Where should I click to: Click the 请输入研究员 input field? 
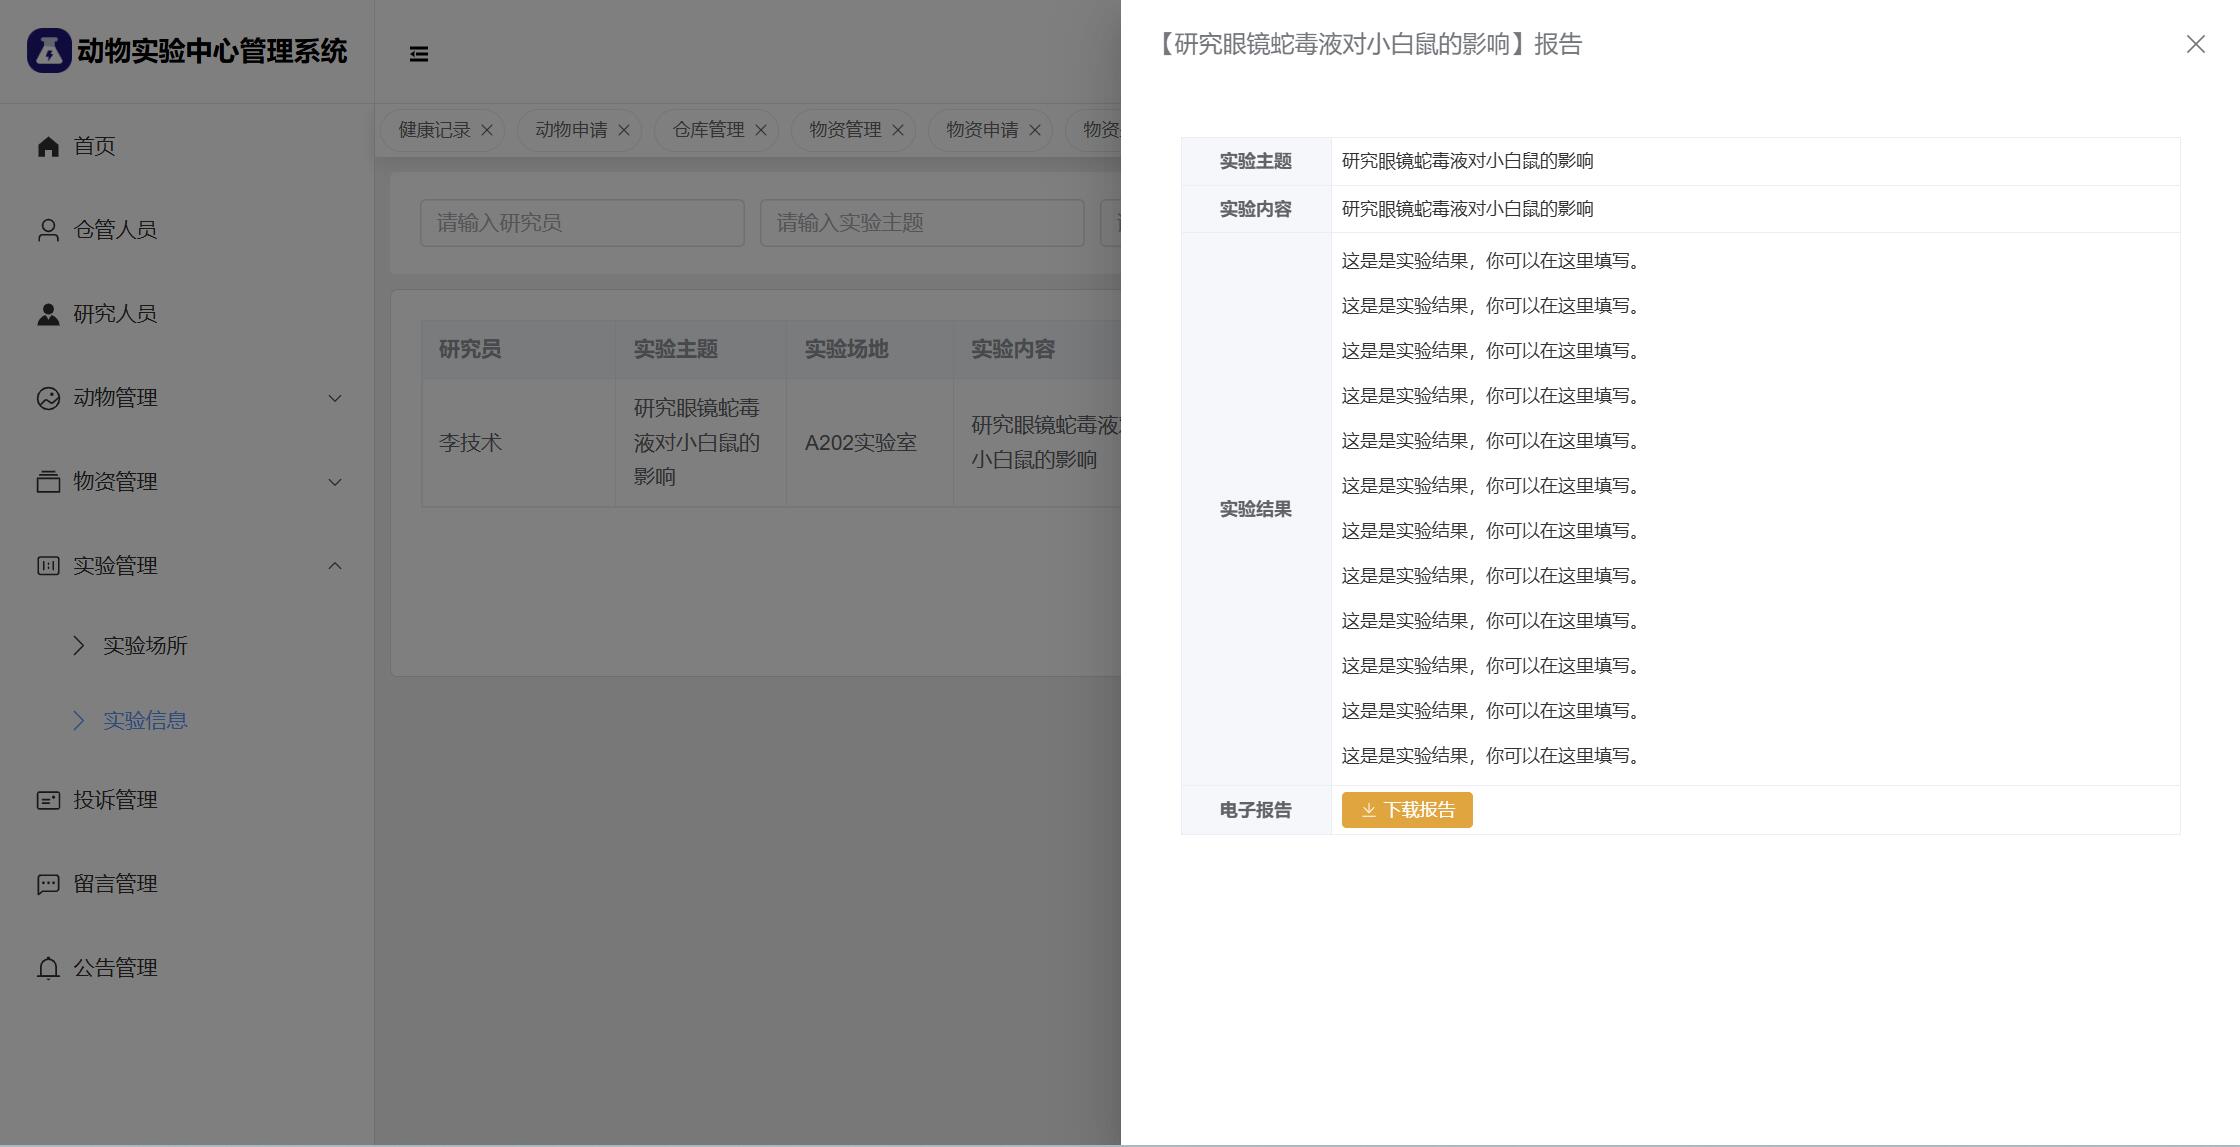click(x=582, y=223)
